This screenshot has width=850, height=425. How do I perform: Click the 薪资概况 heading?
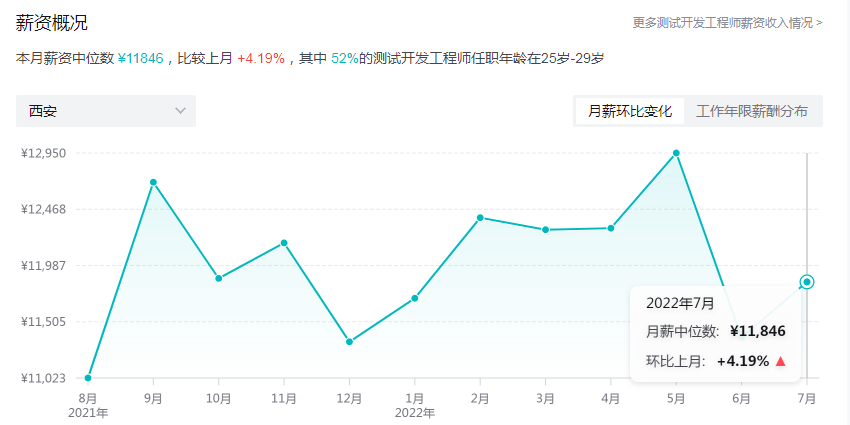tap(52, 23)
